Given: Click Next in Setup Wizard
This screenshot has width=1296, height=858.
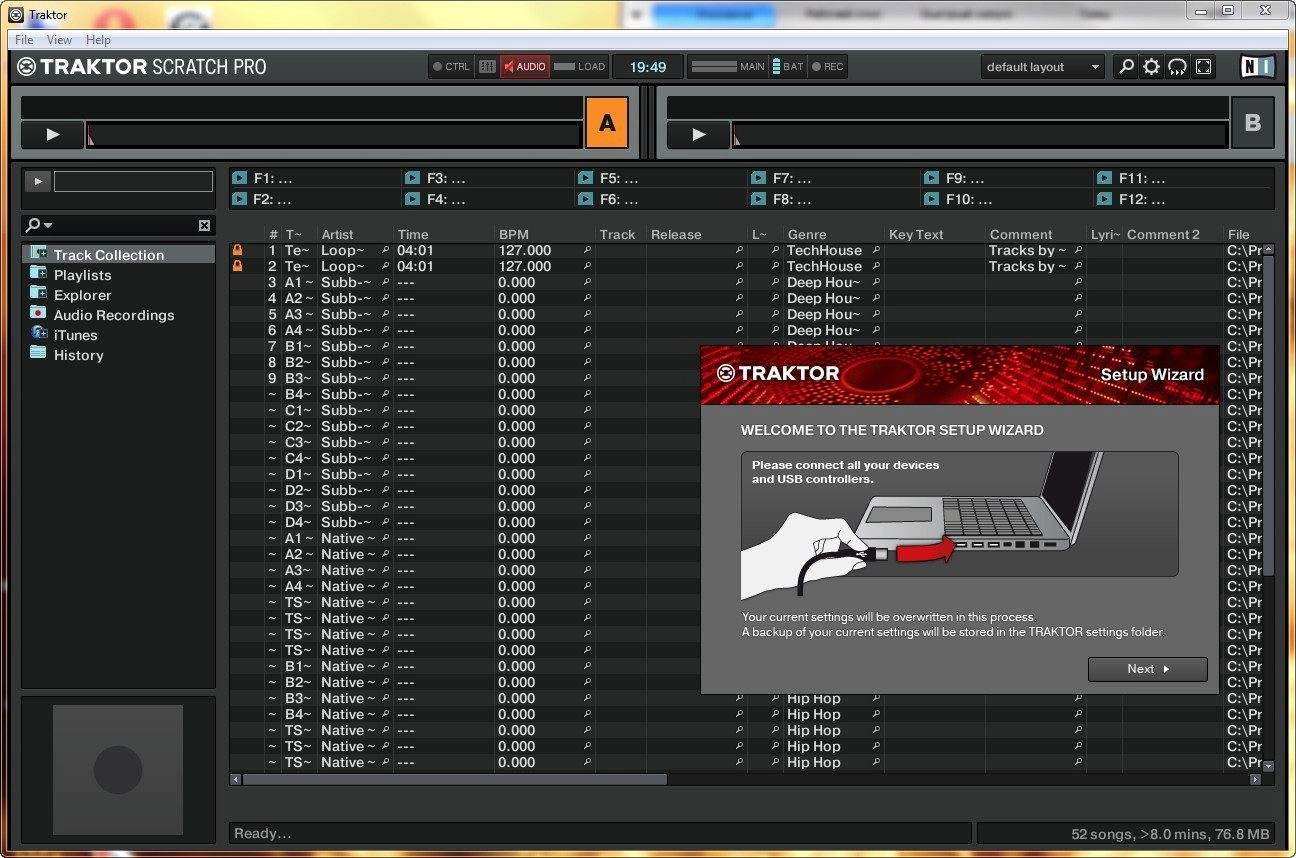Looking at the screenshot, I should coord(1147,669).
